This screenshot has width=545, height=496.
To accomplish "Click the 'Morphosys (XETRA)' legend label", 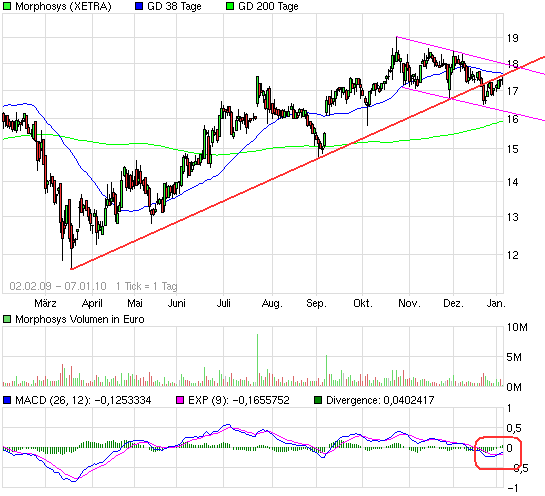I will click(63, 6).
